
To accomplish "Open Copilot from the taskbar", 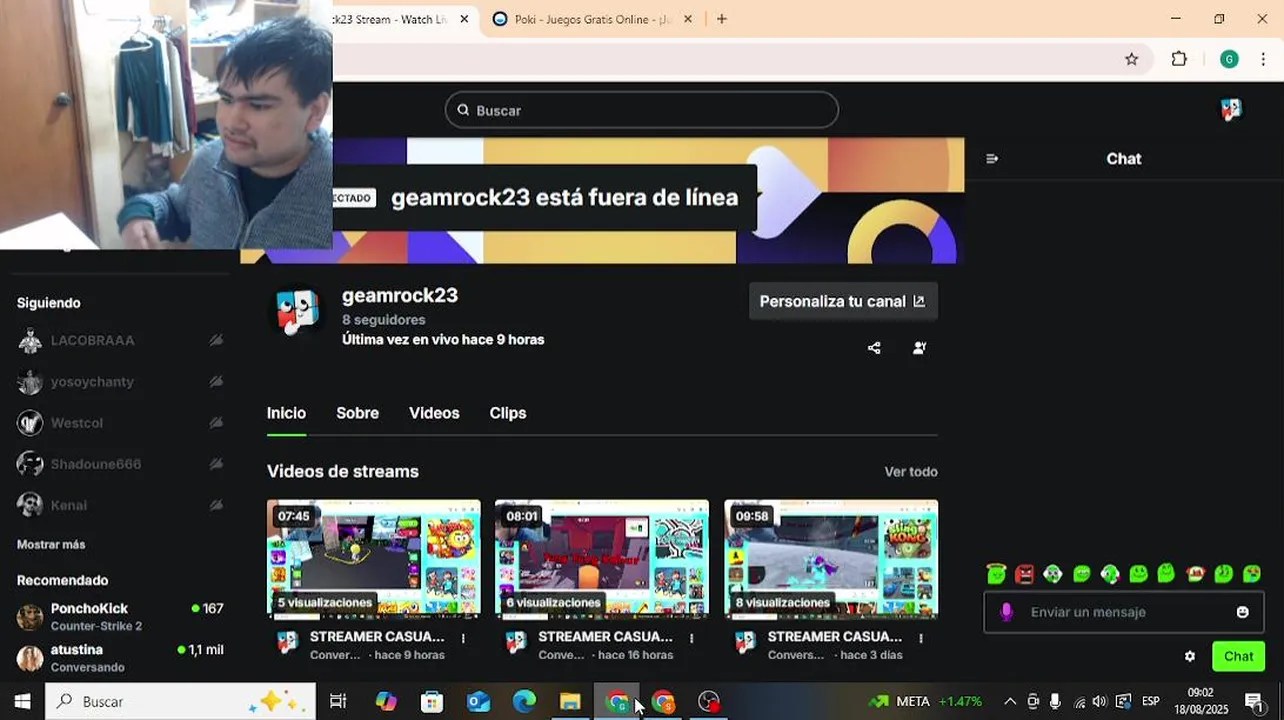I will pyautogui.click(x=386, y=702).
